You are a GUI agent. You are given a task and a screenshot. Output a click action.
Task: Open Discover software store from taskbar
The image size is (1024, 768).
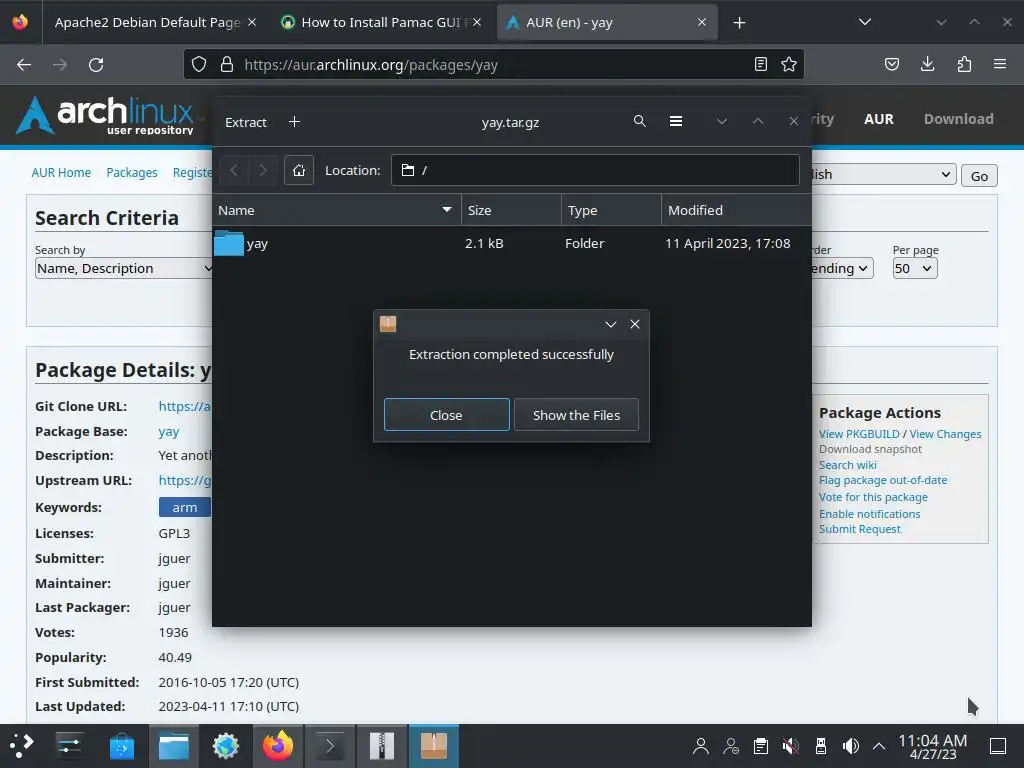pos(121,746)
